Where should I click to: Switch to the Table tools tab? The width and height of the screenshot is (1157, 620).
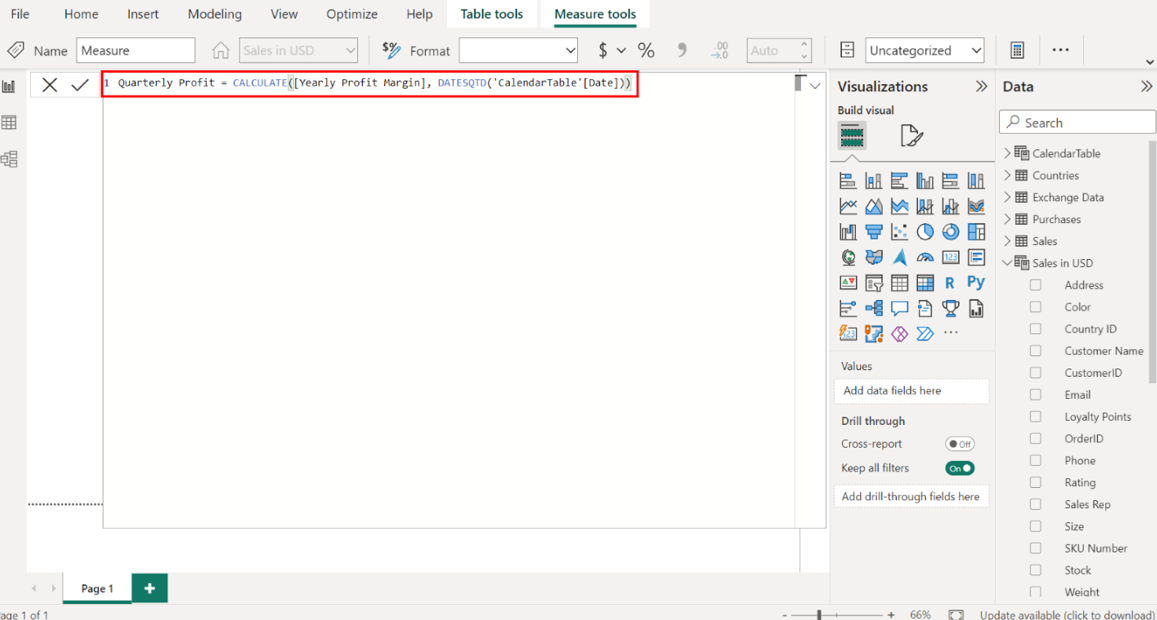[491, 14]
